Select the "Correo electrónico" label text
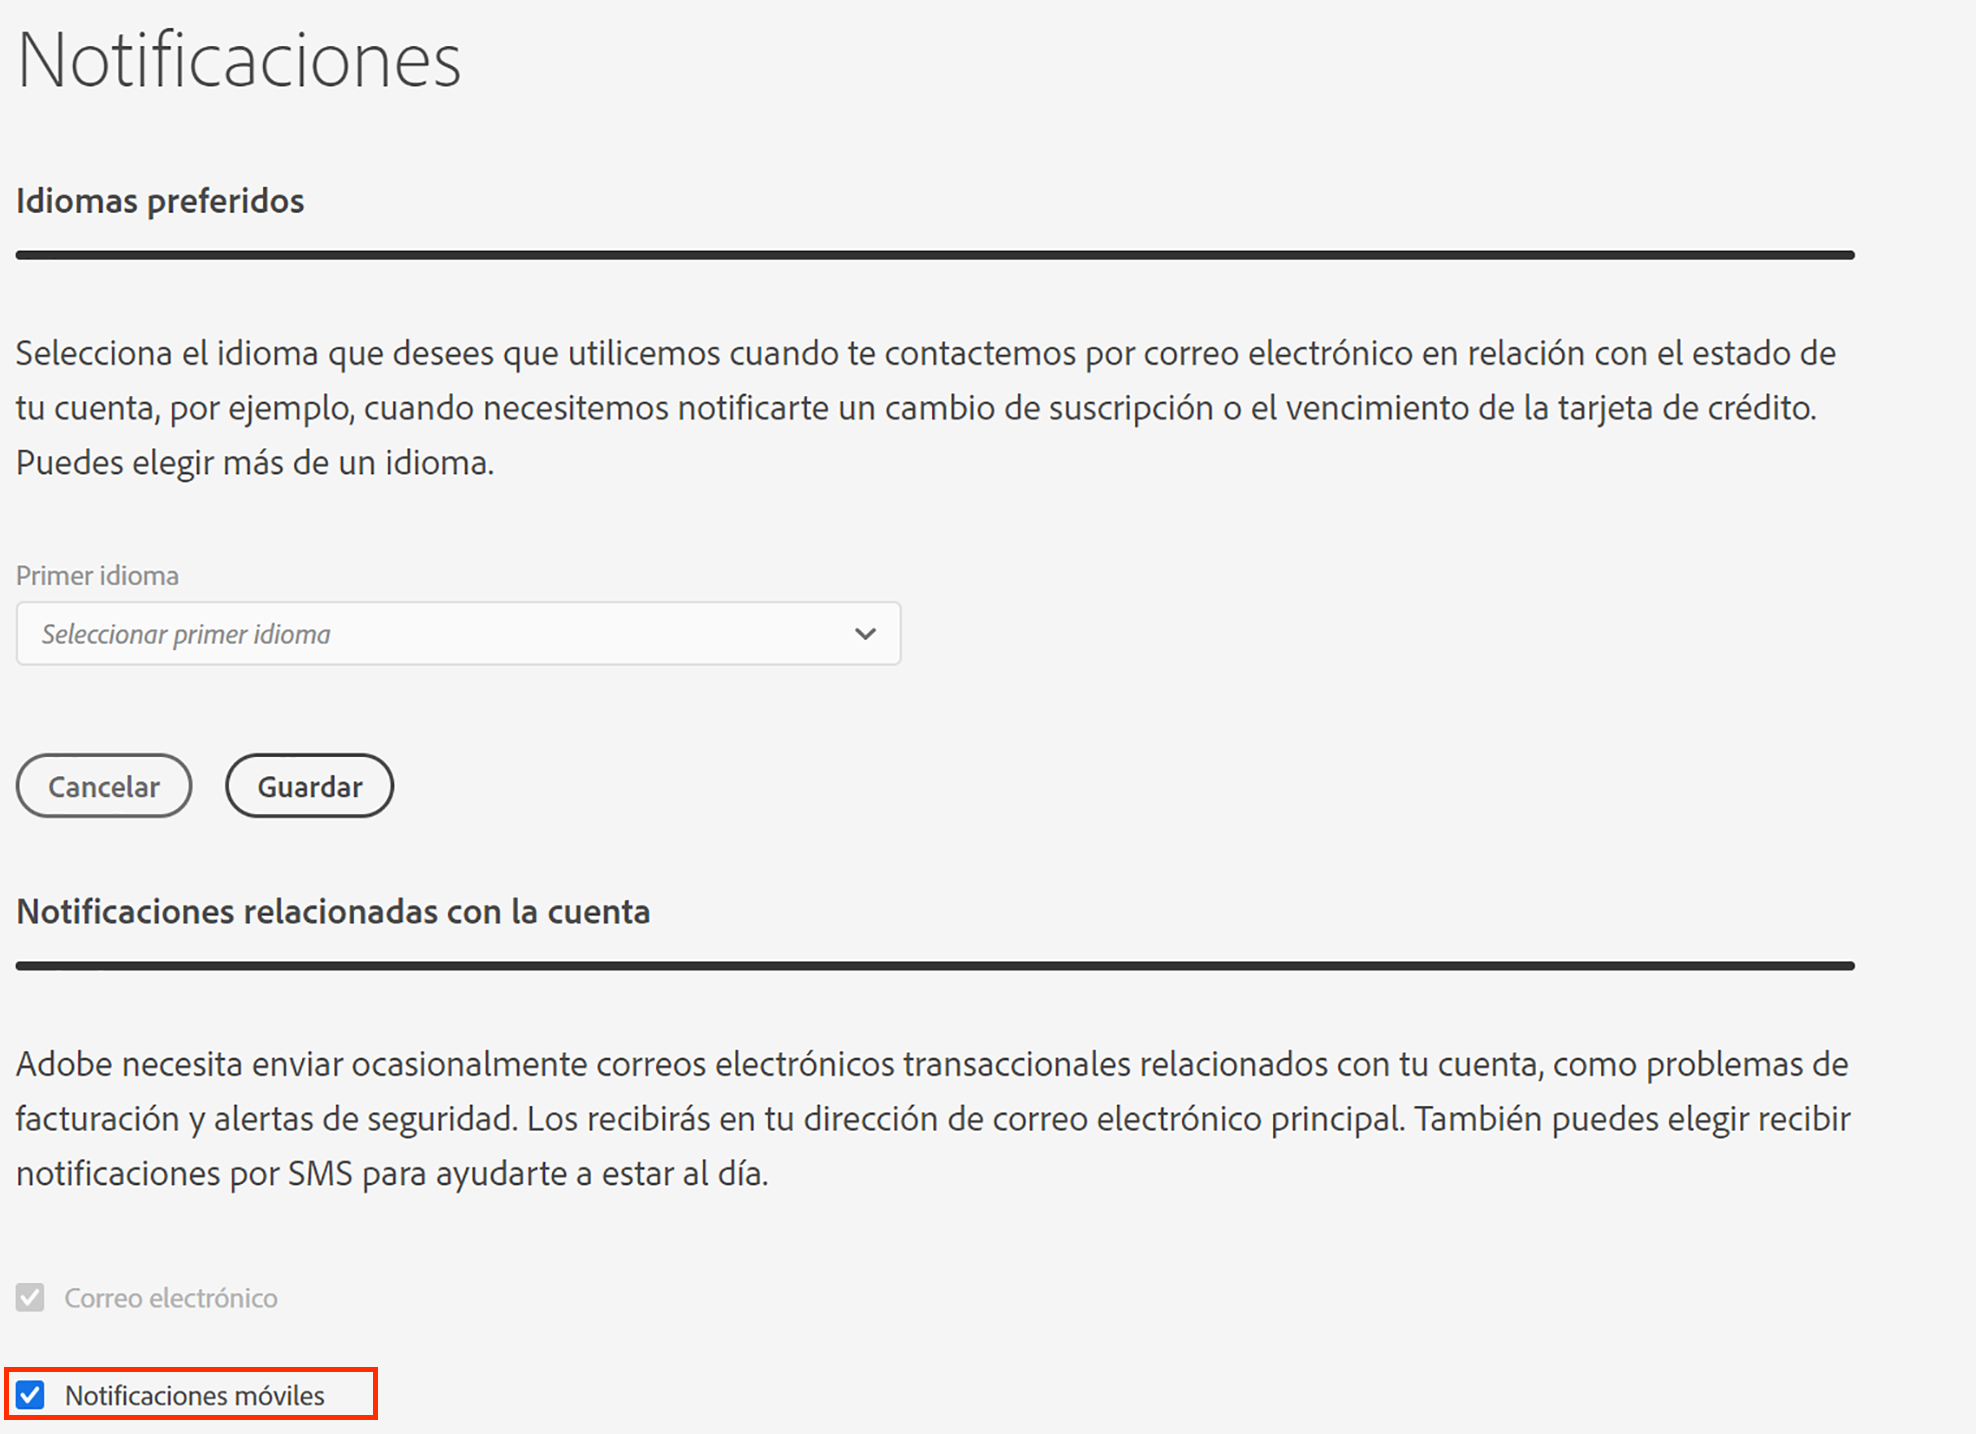This screenshot has width=1976, height=1434. [x=170, y=1297]
